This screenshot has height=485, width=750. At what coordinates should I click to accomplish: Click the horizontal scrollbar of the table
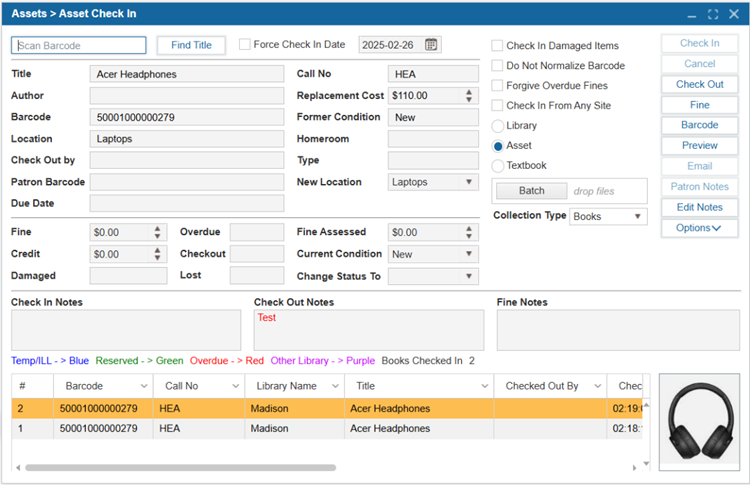(181, 468)
